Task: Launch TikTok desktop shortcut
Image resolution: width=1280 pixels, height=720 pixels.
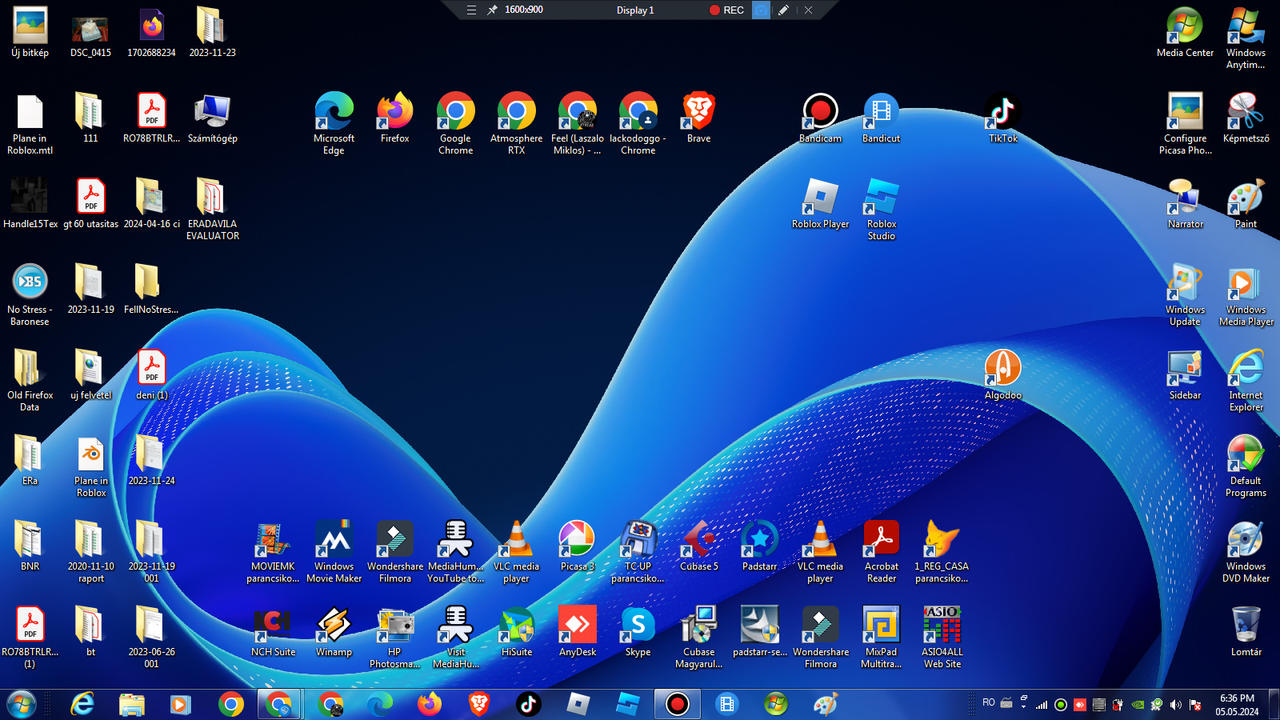Action: (x=1003, y=111)
